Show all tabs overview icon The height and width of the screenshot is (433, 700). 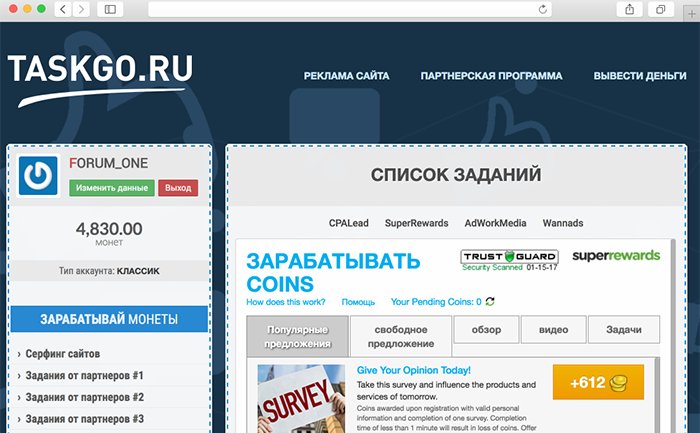click(x=661, y=9)
